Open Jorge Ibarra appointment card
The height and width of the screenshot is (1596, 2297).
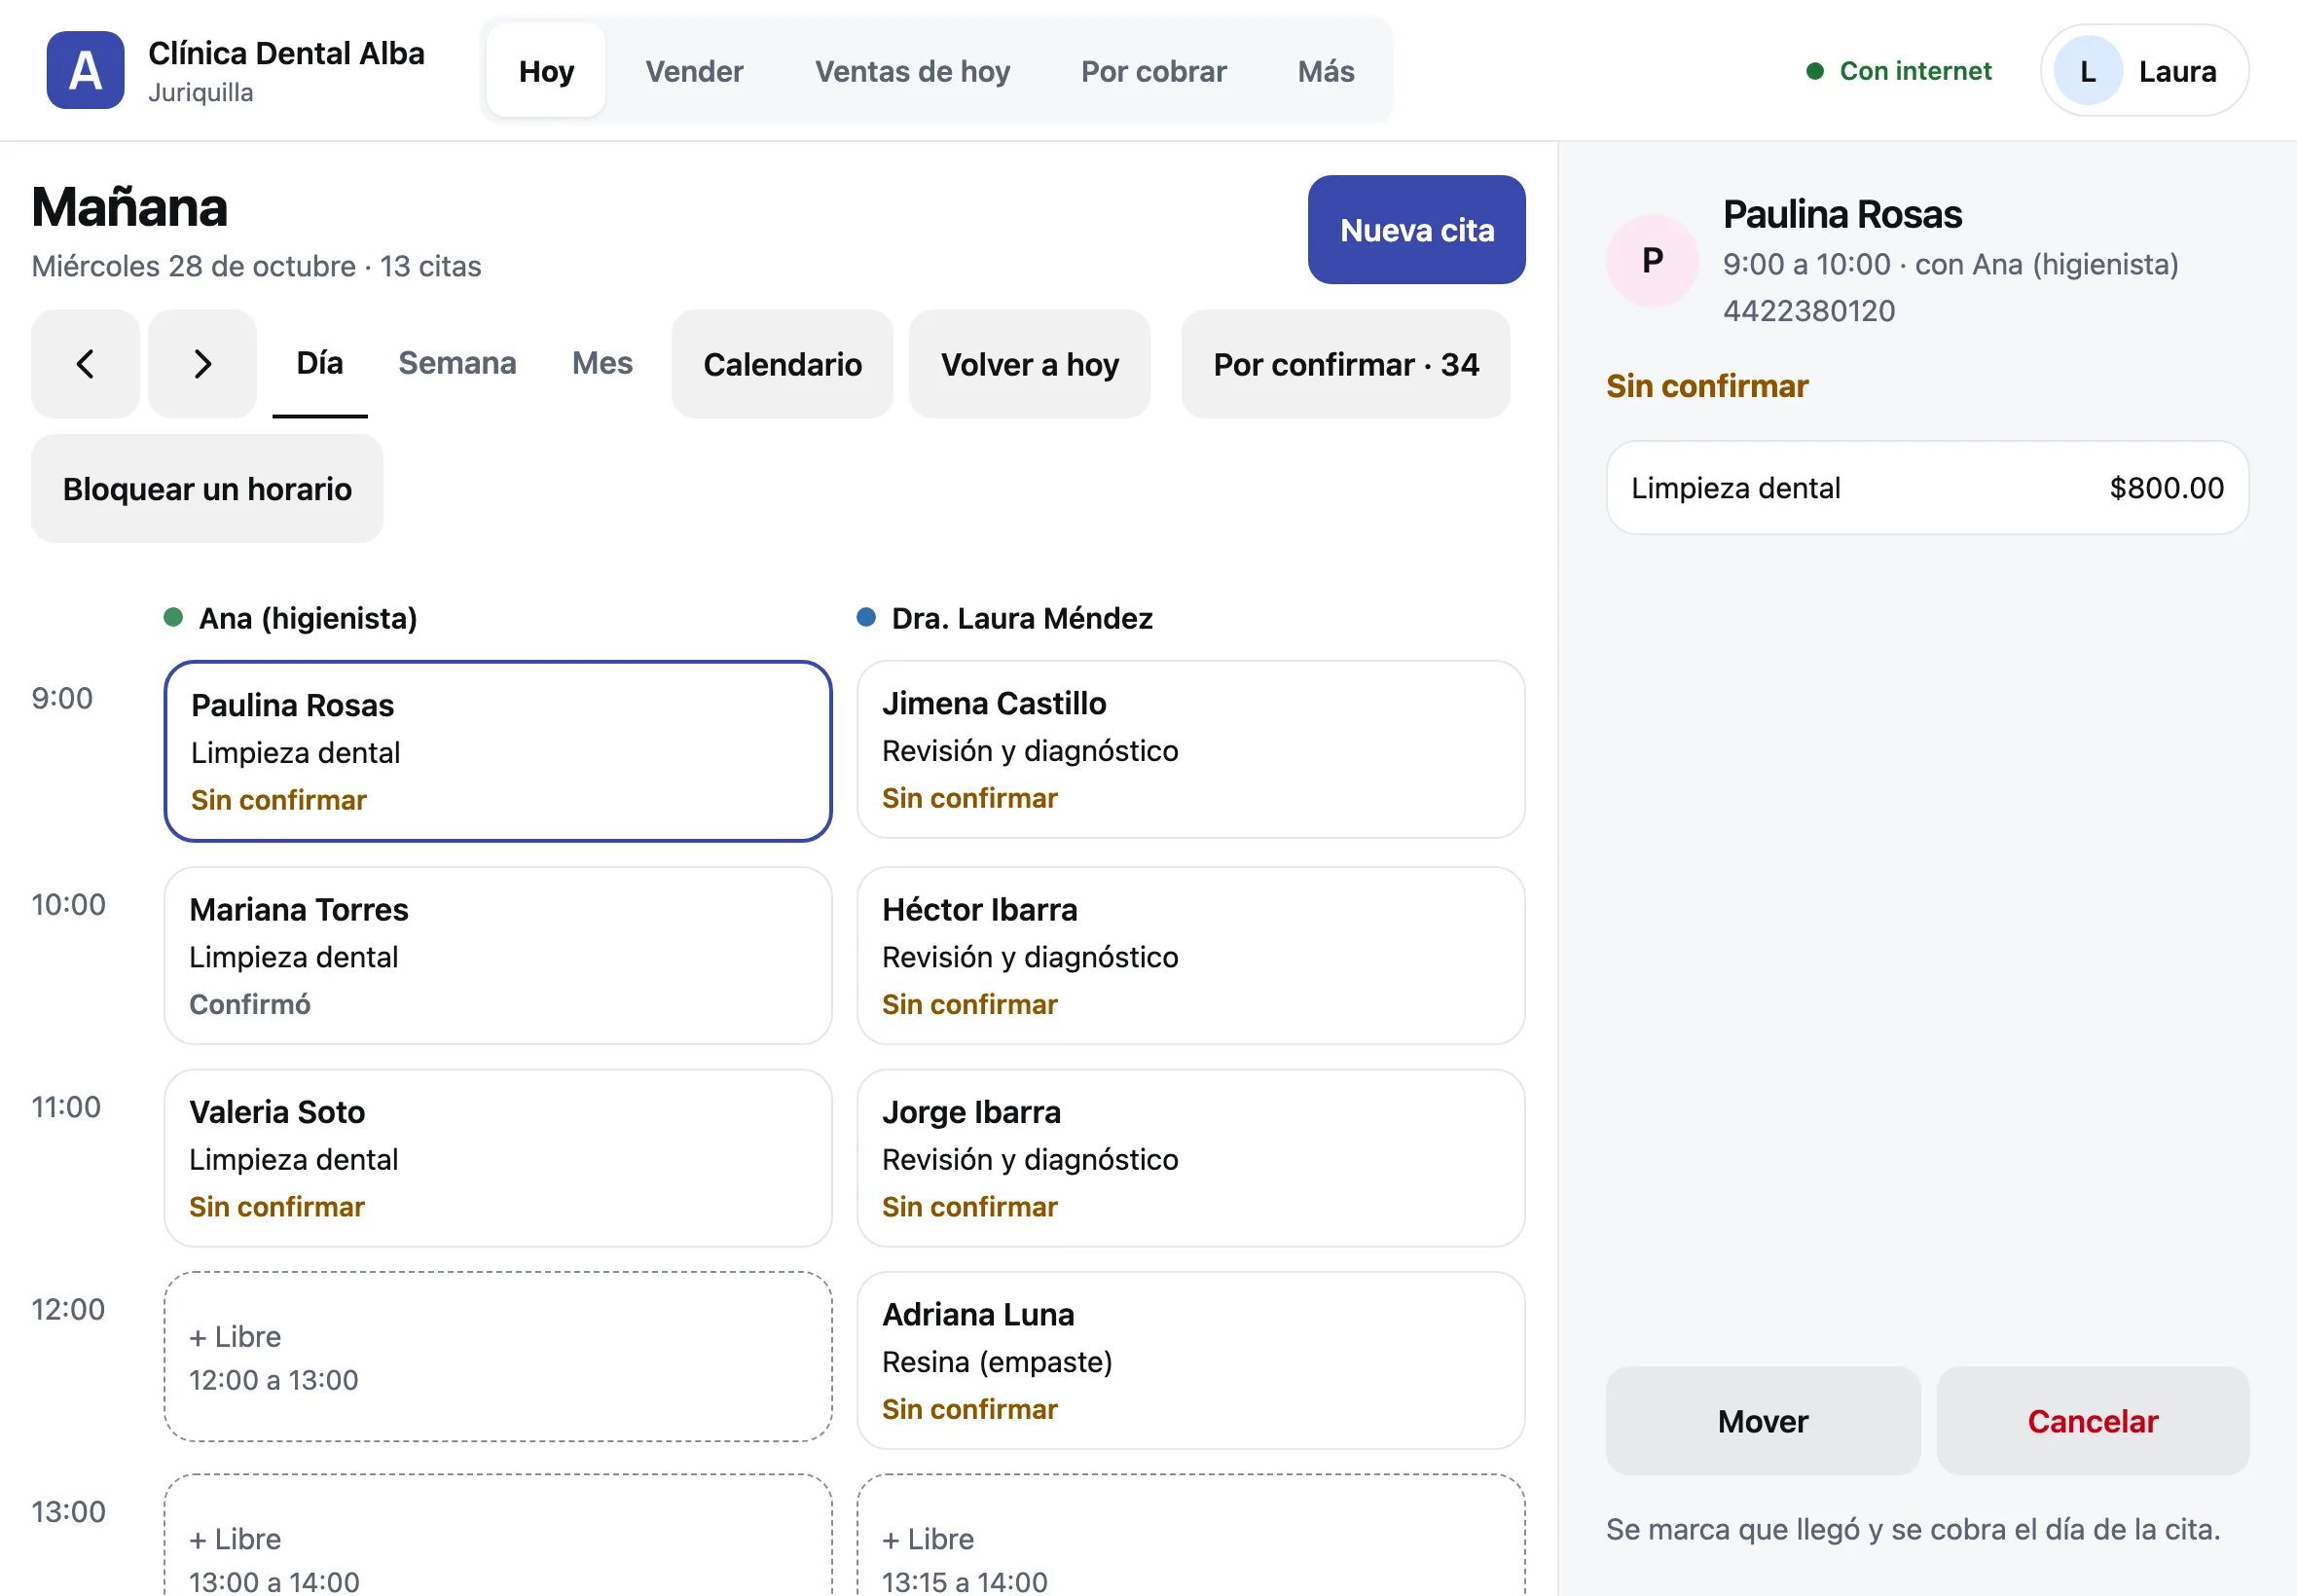(x=1190, y=1158)
